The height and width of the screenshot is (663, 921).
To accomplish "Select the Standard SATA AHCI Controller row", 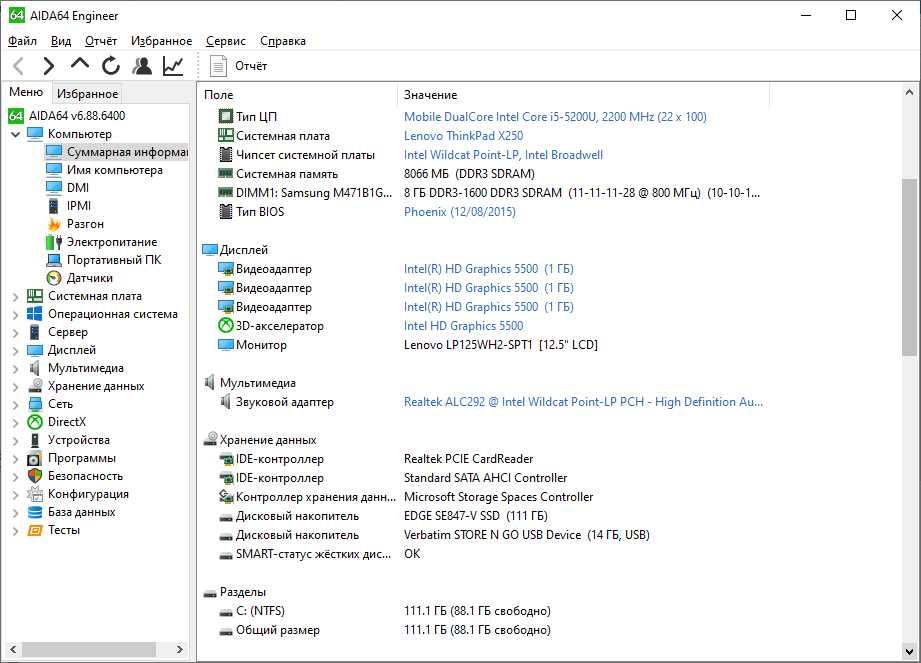I will tap(485, 477).
